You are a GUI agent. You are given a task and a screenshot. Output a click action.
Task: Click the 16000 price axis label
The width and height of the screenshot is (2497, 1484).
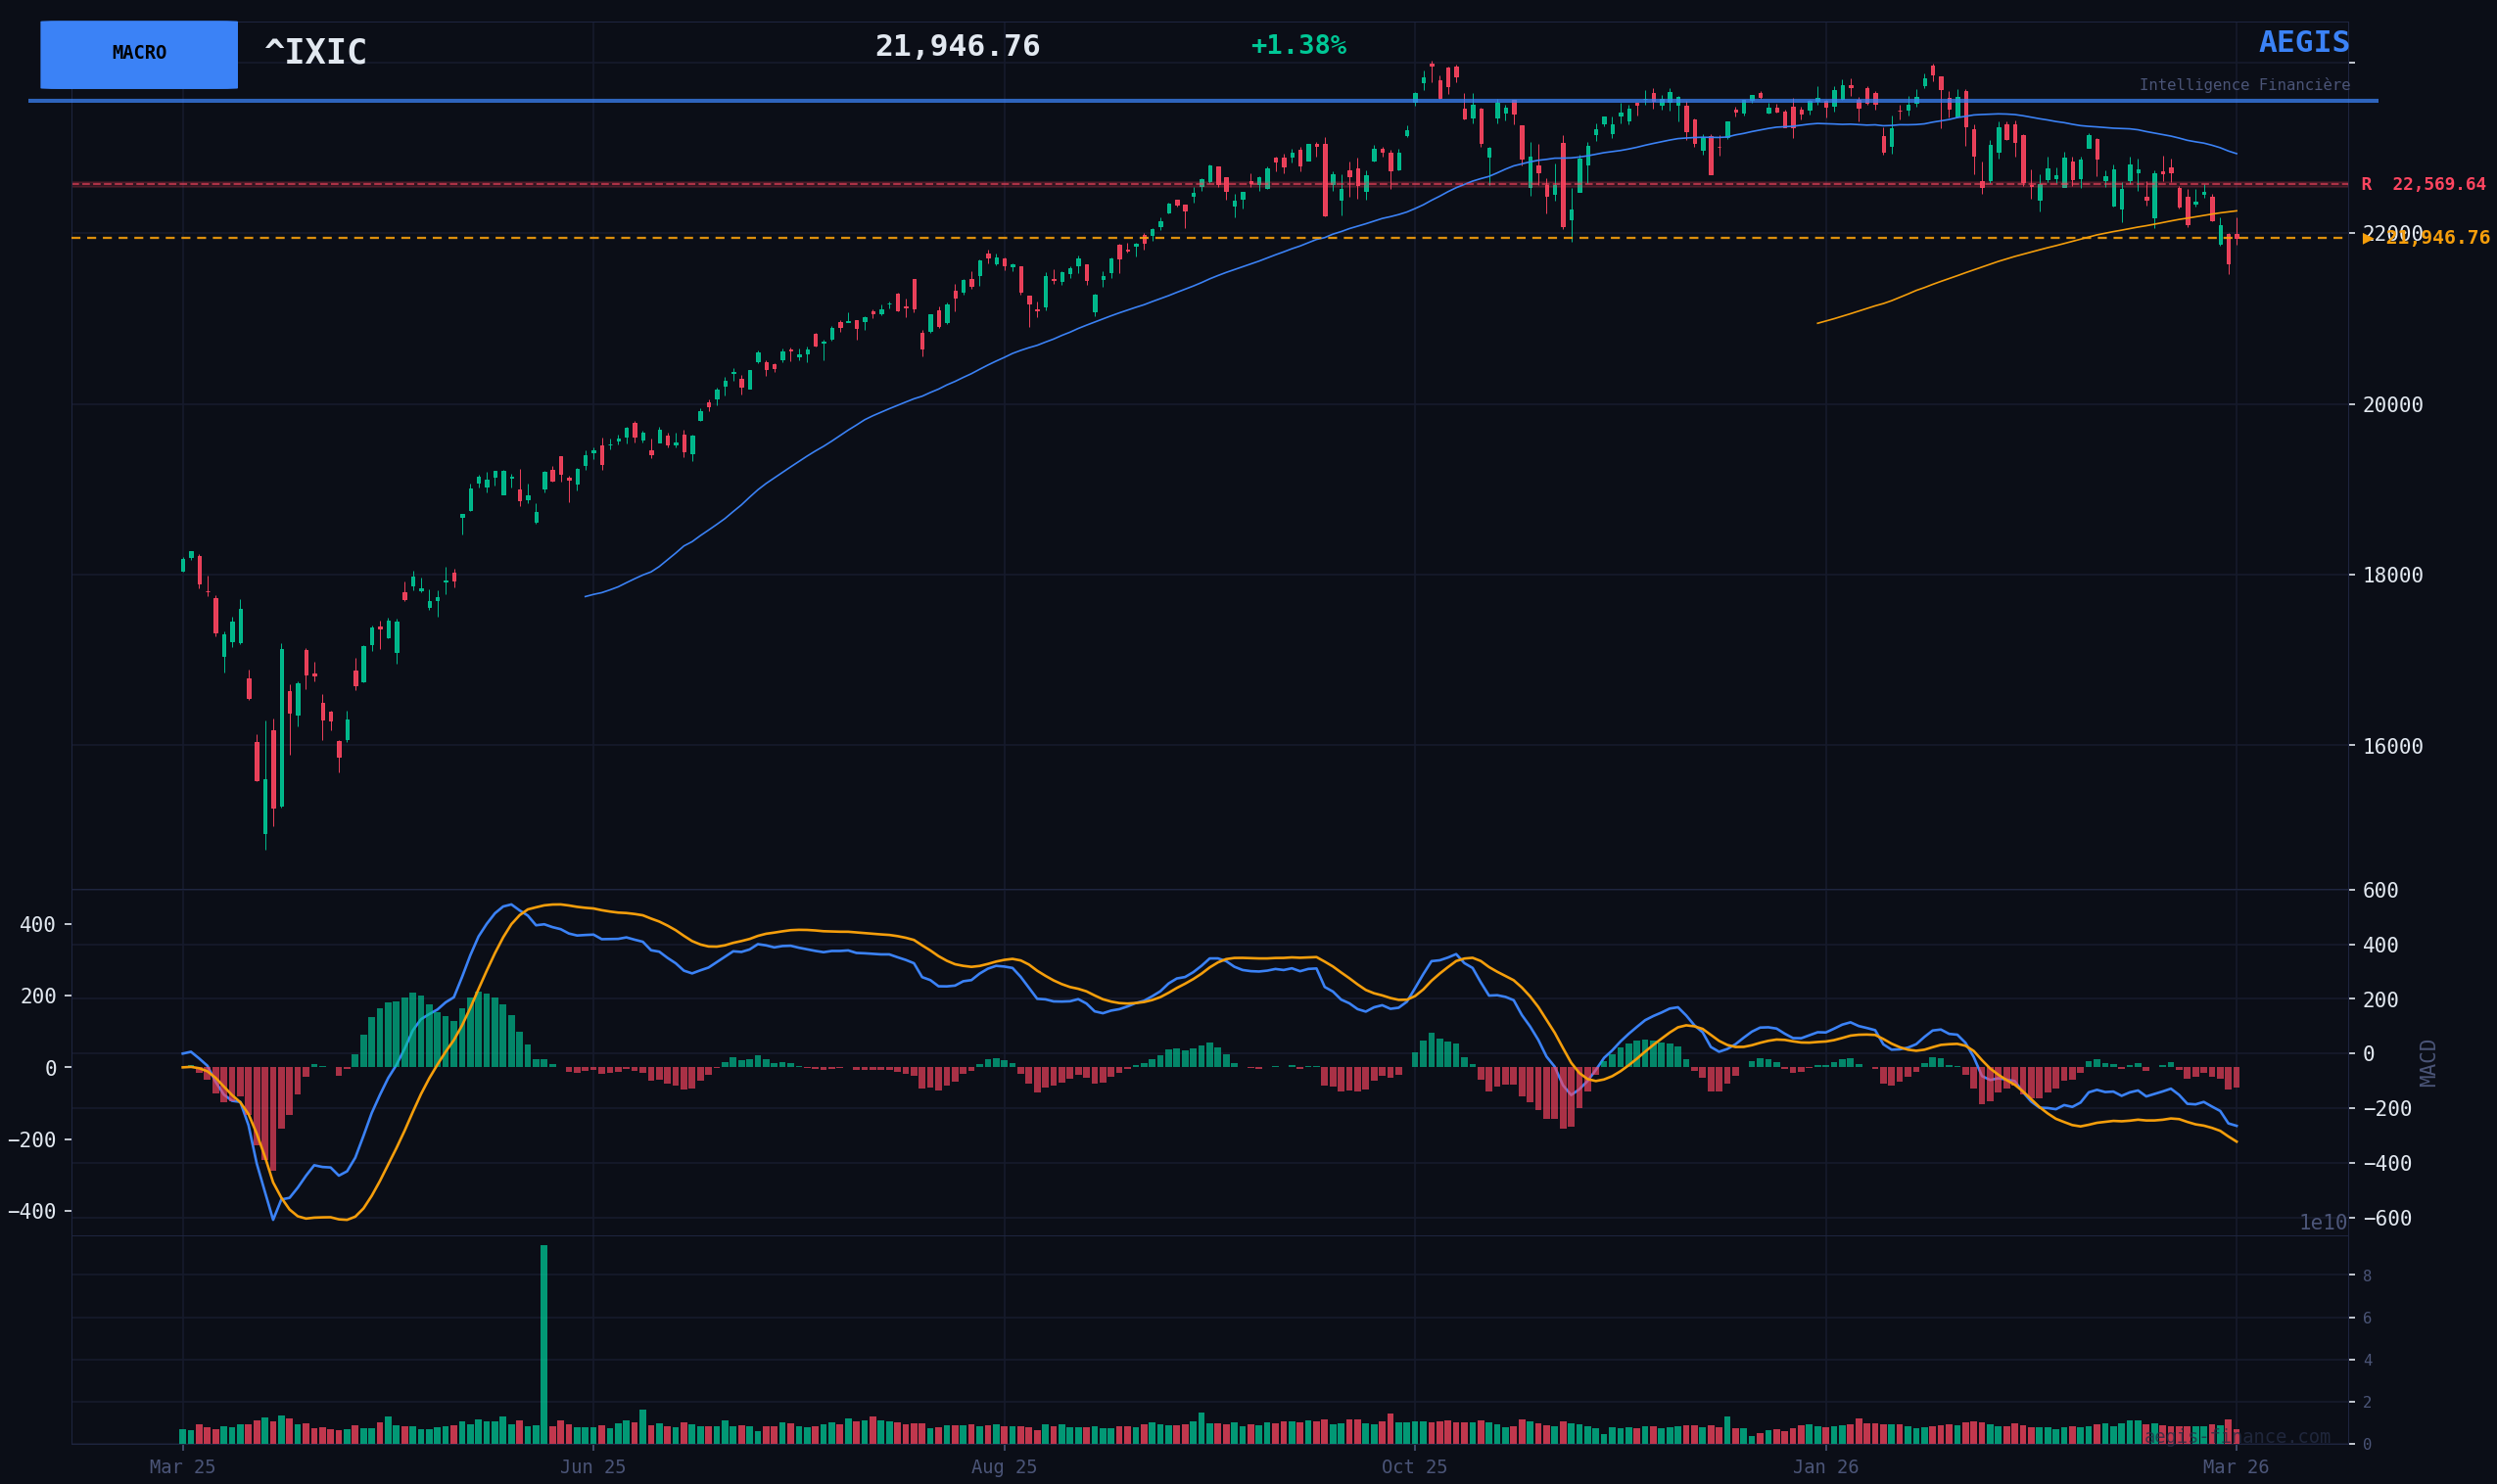[x=2393, y=746]
